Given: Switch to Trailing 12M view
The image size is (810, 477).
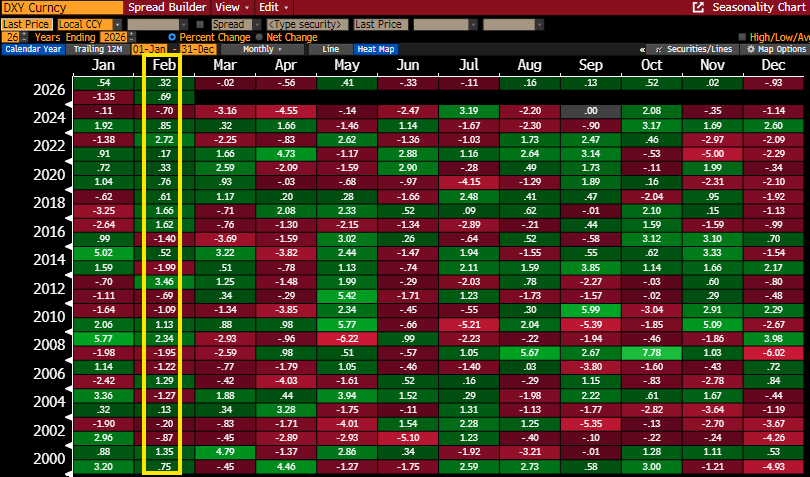Looking at the screenshot, I should (x=98, y=49).
